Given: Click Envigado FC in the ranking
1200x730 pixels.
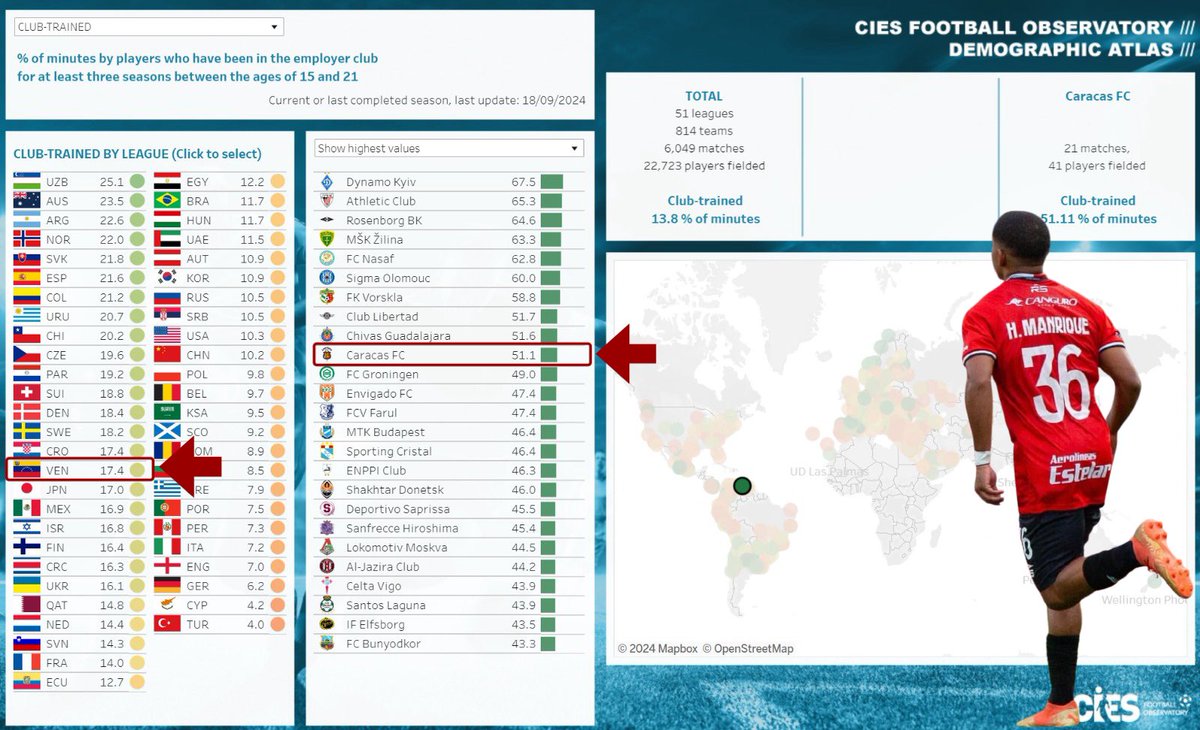Looking at the screenshot, I should coord(449,394).
